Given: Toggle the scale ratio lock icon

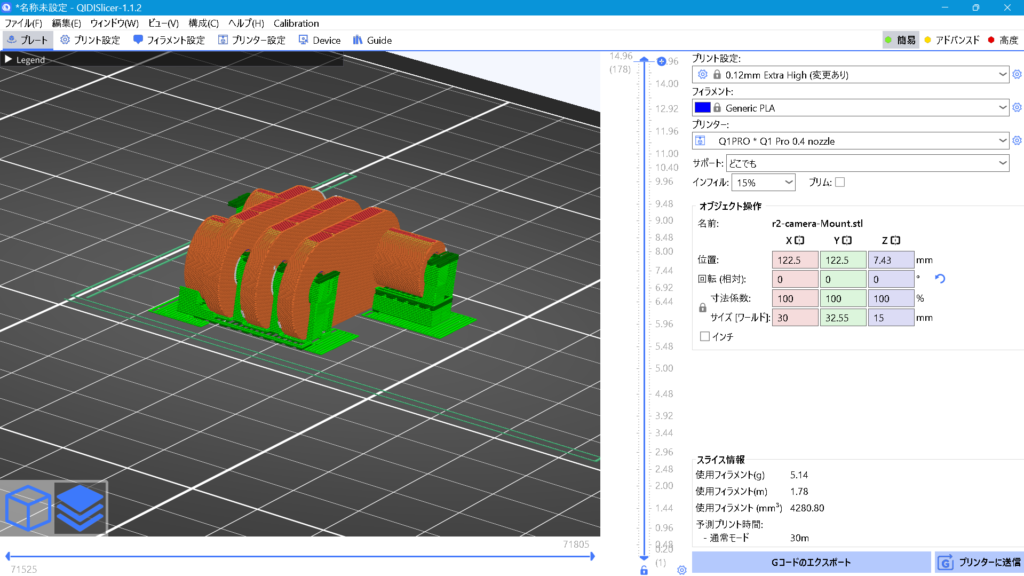Looking at the screenshot, I should pos(701,308).
